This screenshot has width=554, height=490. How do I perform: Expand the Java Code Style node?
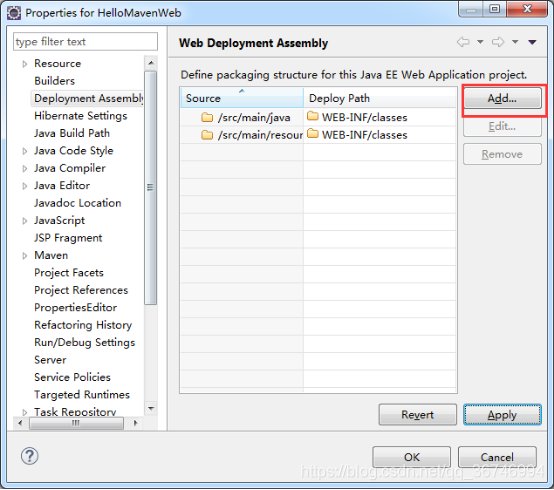pos(25,151)
